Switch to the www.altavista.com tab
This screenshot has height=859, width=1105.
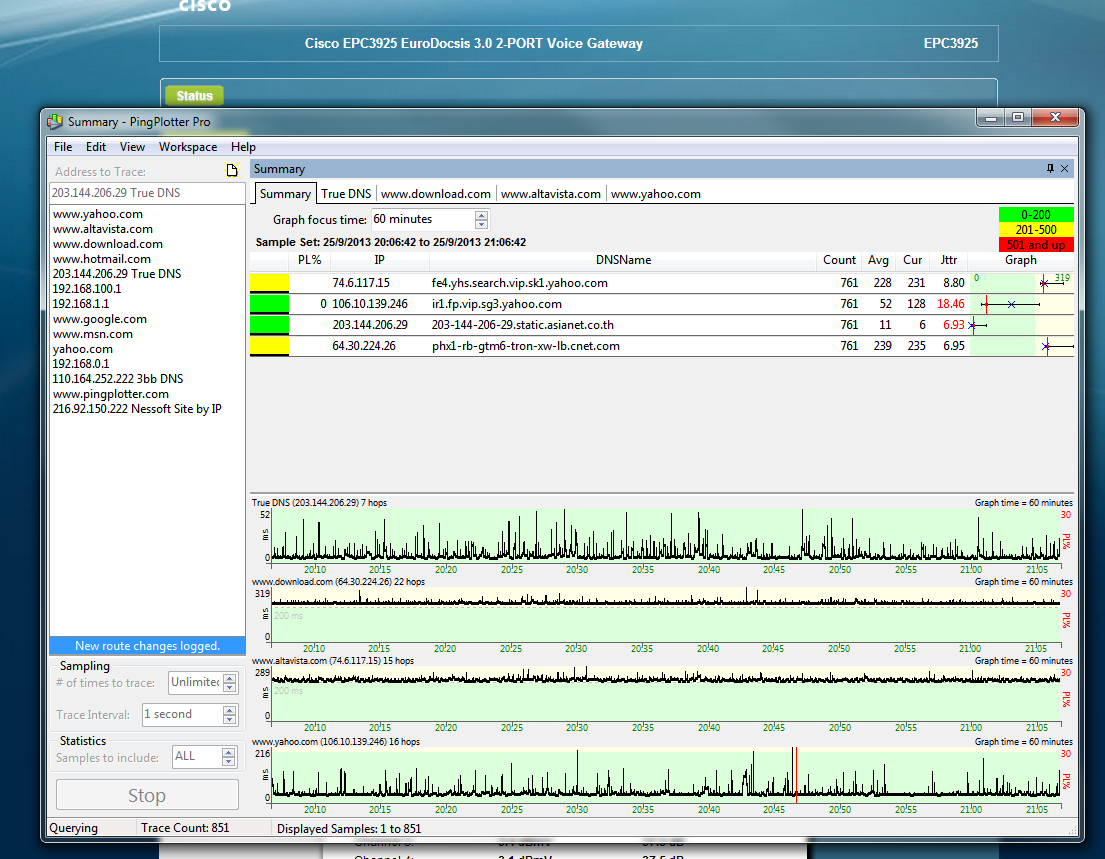550,194
